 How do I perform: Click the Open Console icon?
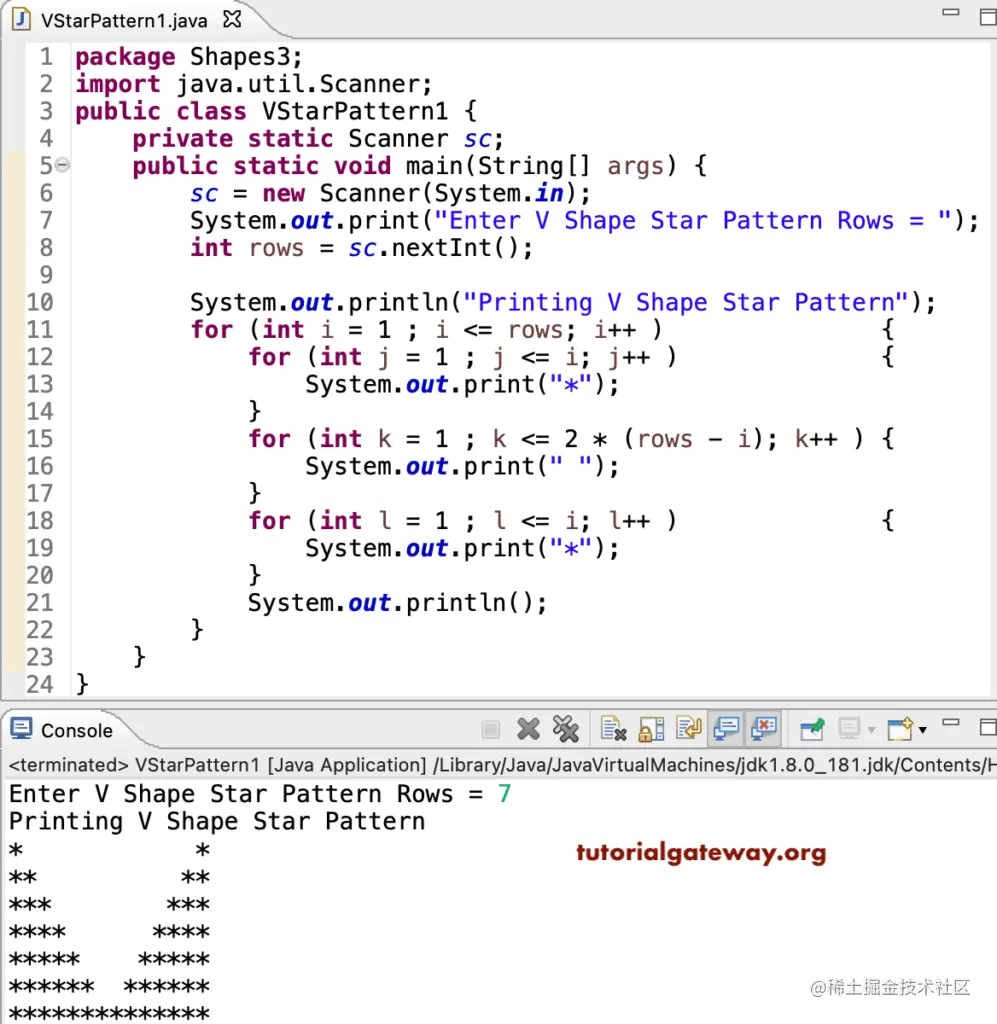click(x=900, y=729)
